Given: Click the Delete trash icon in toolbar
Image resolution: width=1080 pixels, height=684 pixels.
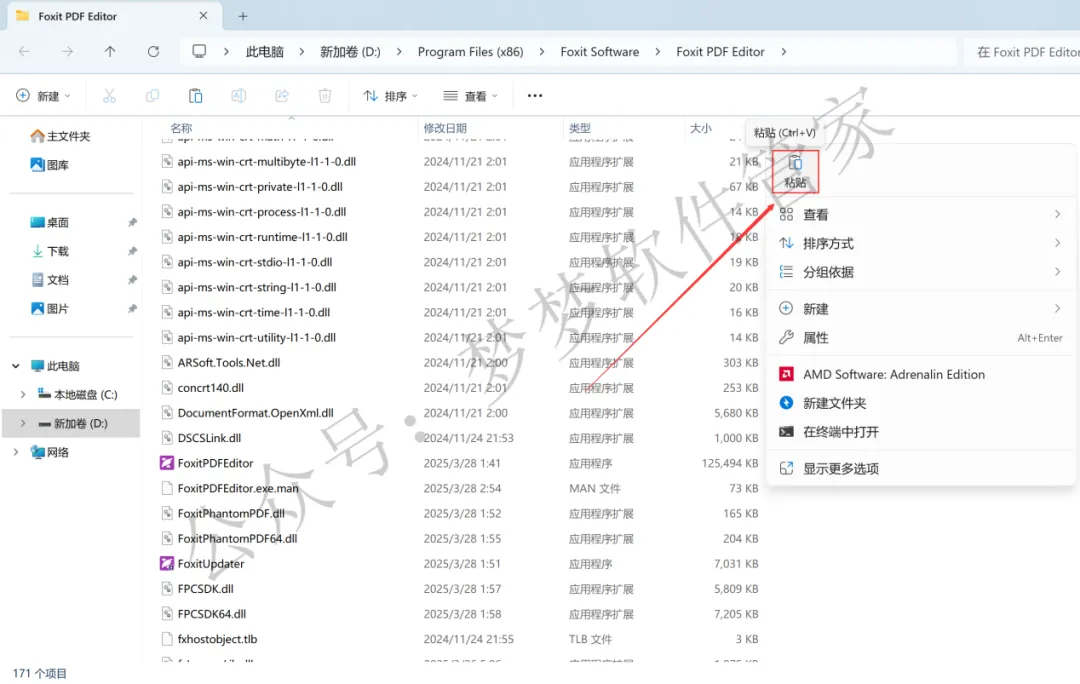Looking at the screenshot, I should pos(325,96).
